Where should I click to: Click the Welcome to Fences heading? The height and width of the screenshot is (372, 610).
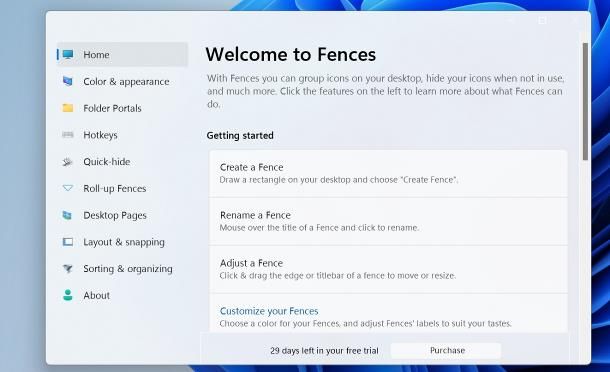click(291, 54)
